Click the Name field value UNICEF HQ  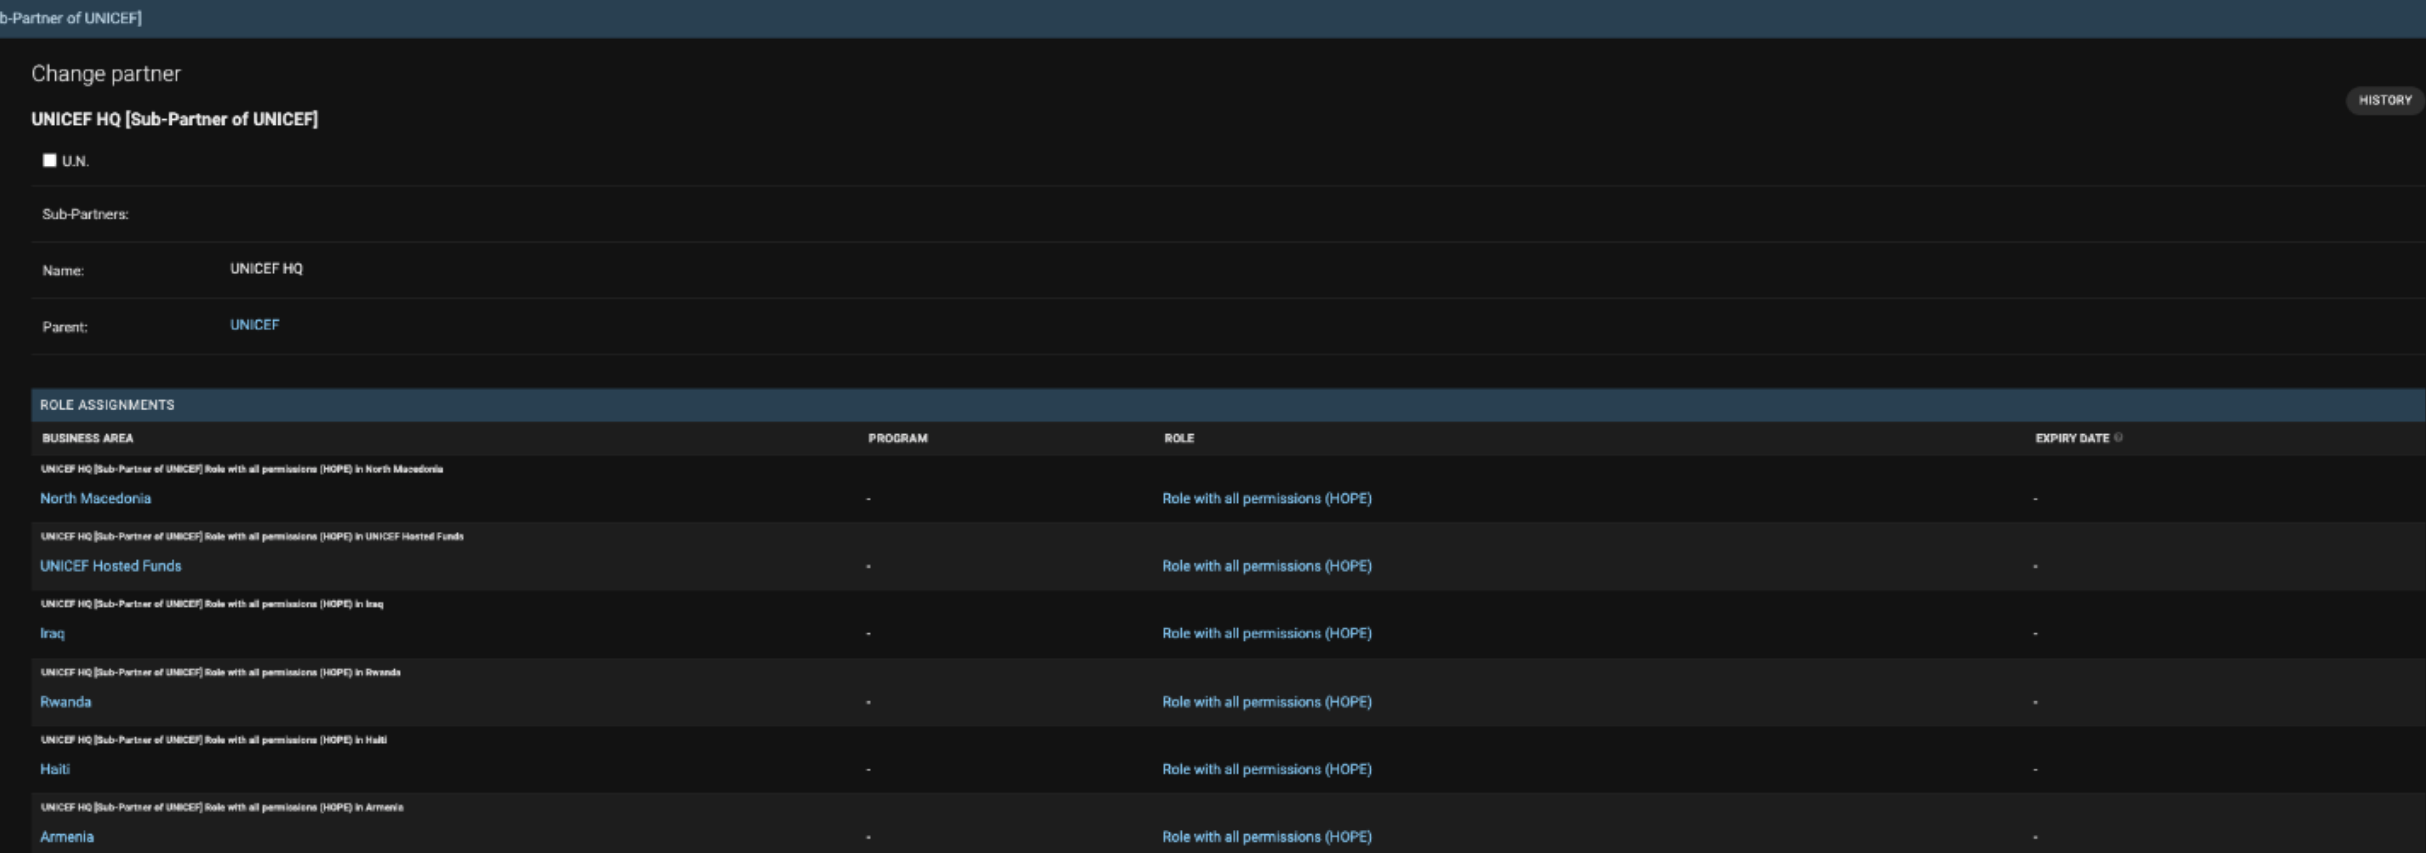click(x=266, y=269)
